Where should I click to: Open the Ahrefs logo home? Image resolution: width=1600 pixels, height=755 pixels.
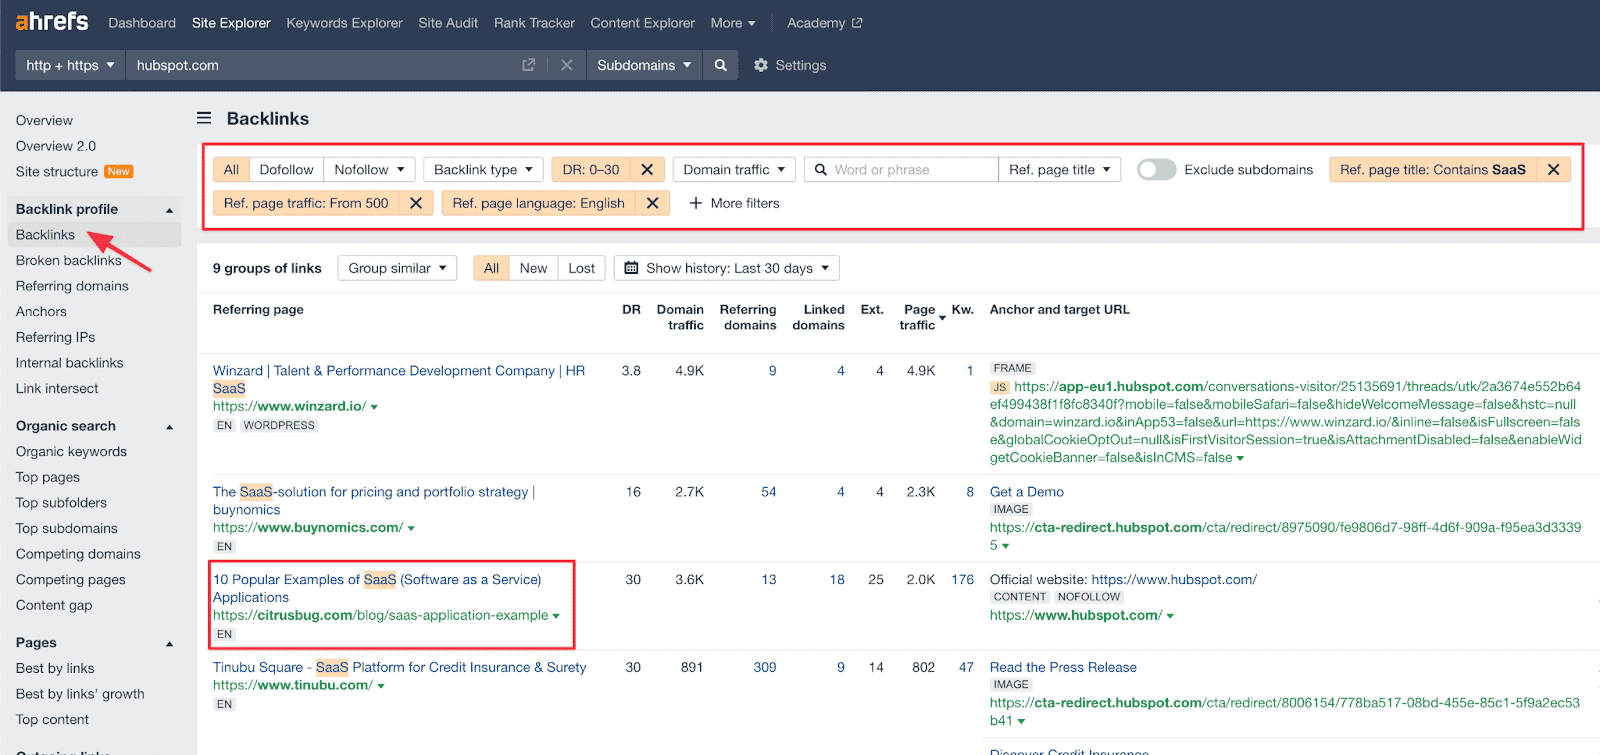pyautogui.click(x=52, y=21)
